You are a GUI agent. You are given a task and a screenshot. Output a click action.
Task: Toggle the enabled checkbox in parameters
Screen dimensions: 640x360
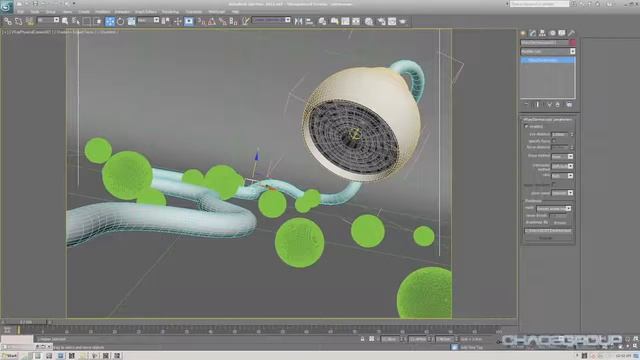point(527,127)
